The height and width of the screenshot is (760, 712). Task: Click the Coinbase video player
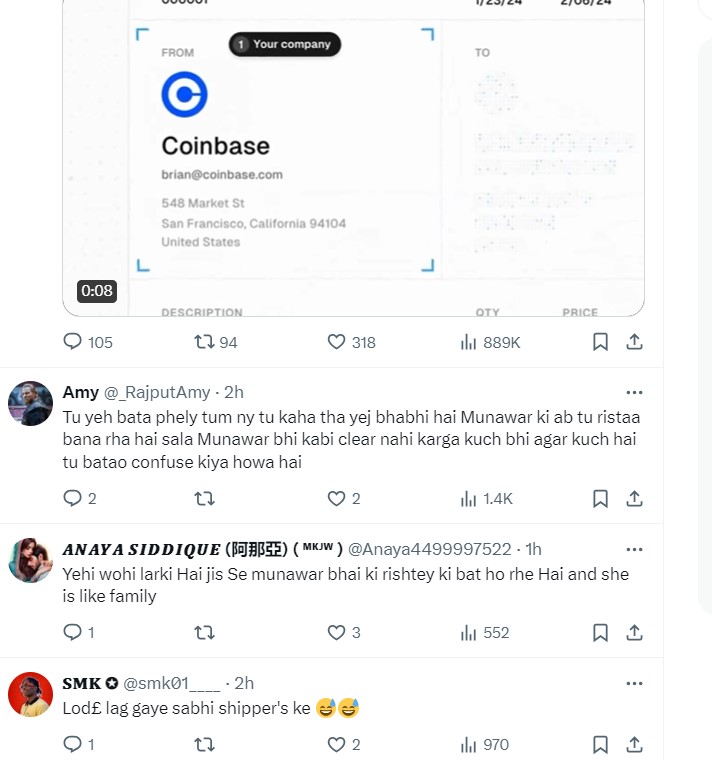pos(353,160)
